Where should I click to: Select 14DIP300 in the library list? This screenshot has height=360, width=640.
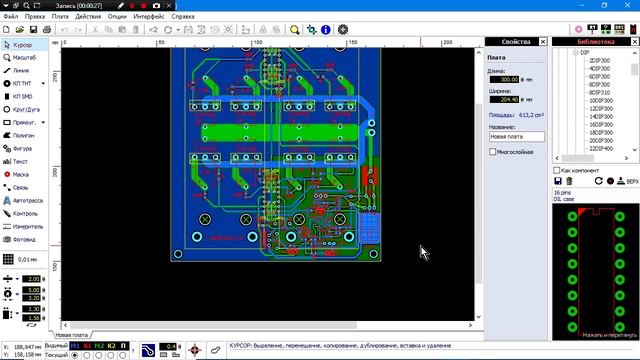601,117
